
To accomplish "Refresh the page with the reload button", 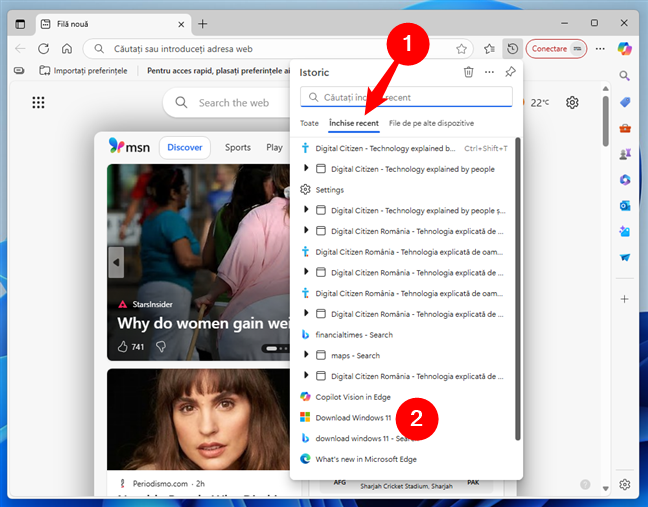I will [43, 48].
